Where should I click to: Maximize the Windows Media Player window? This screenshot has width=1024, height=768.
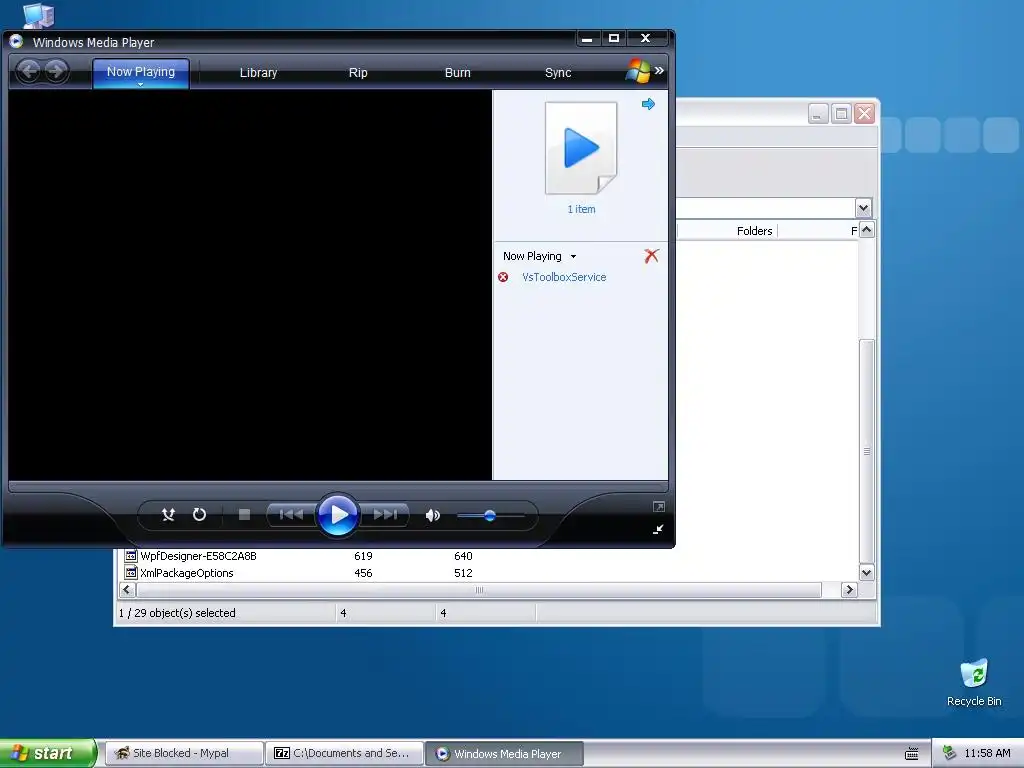pyautogui.click(x=614, y=39)
